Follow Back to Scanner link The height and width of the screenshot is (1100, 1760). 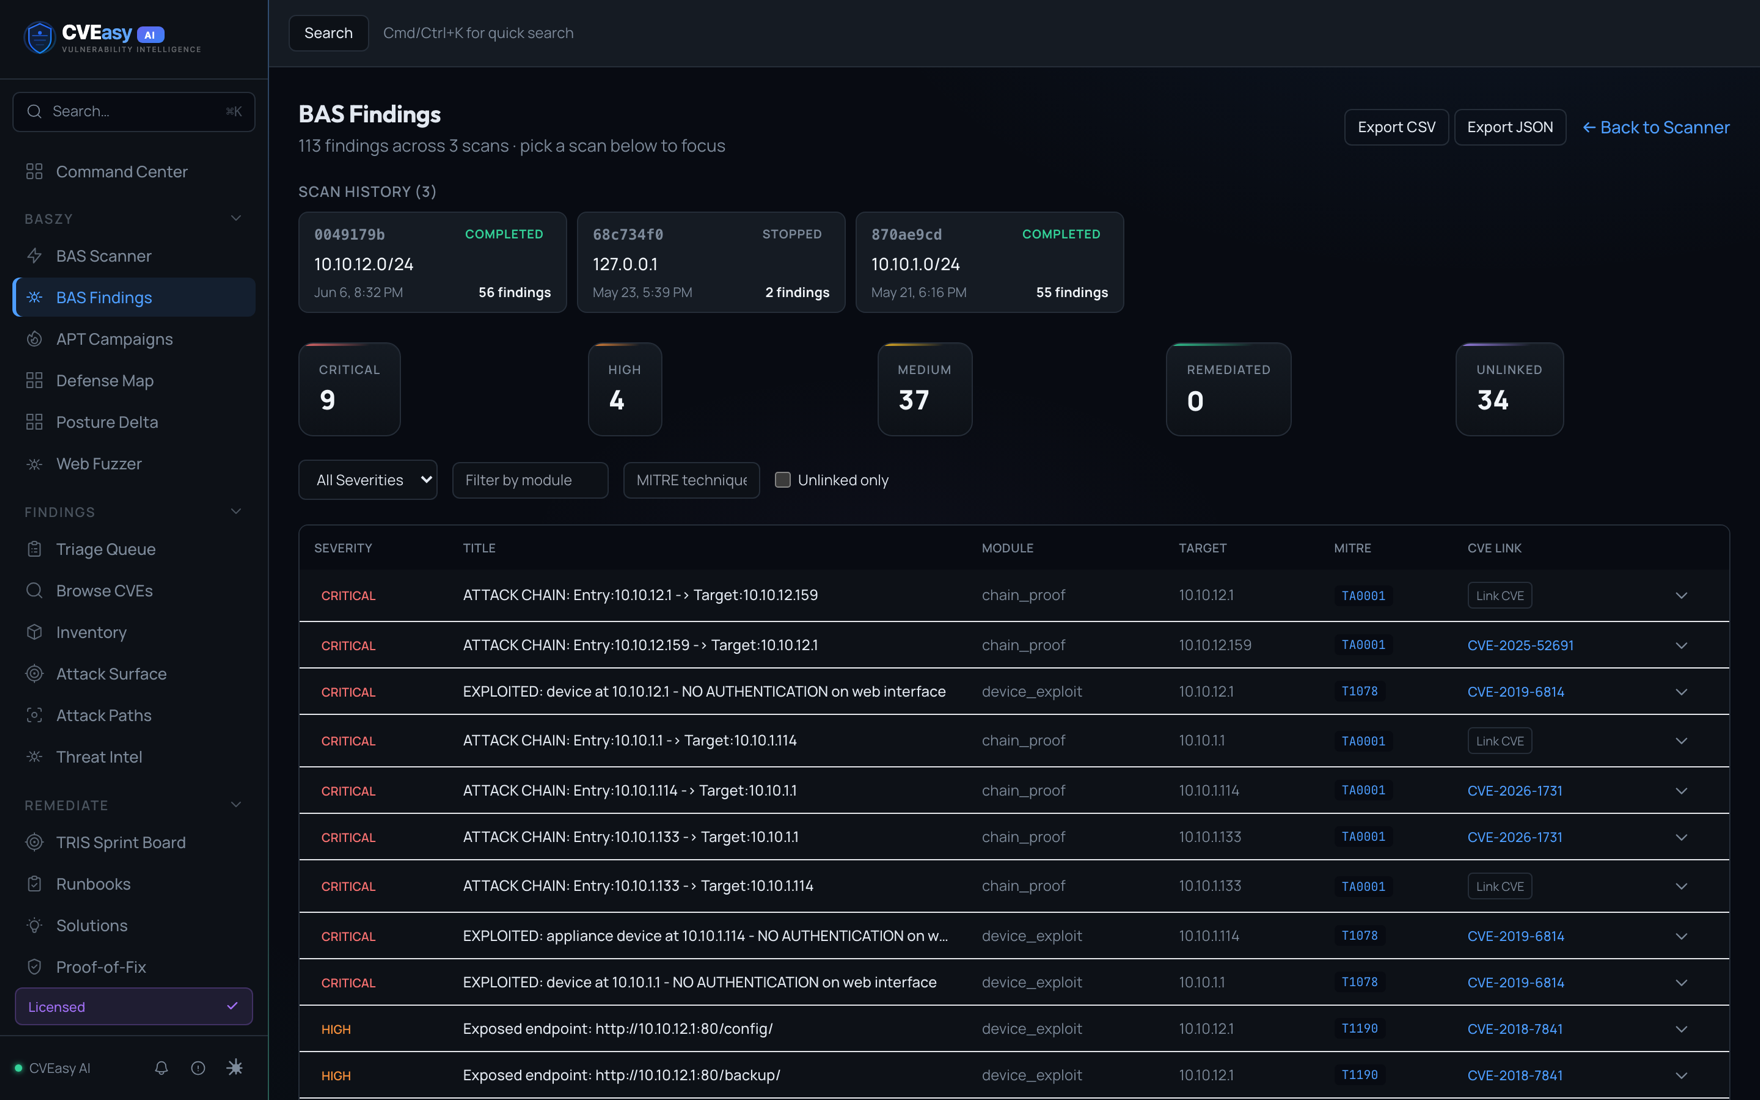point(1656,127)
